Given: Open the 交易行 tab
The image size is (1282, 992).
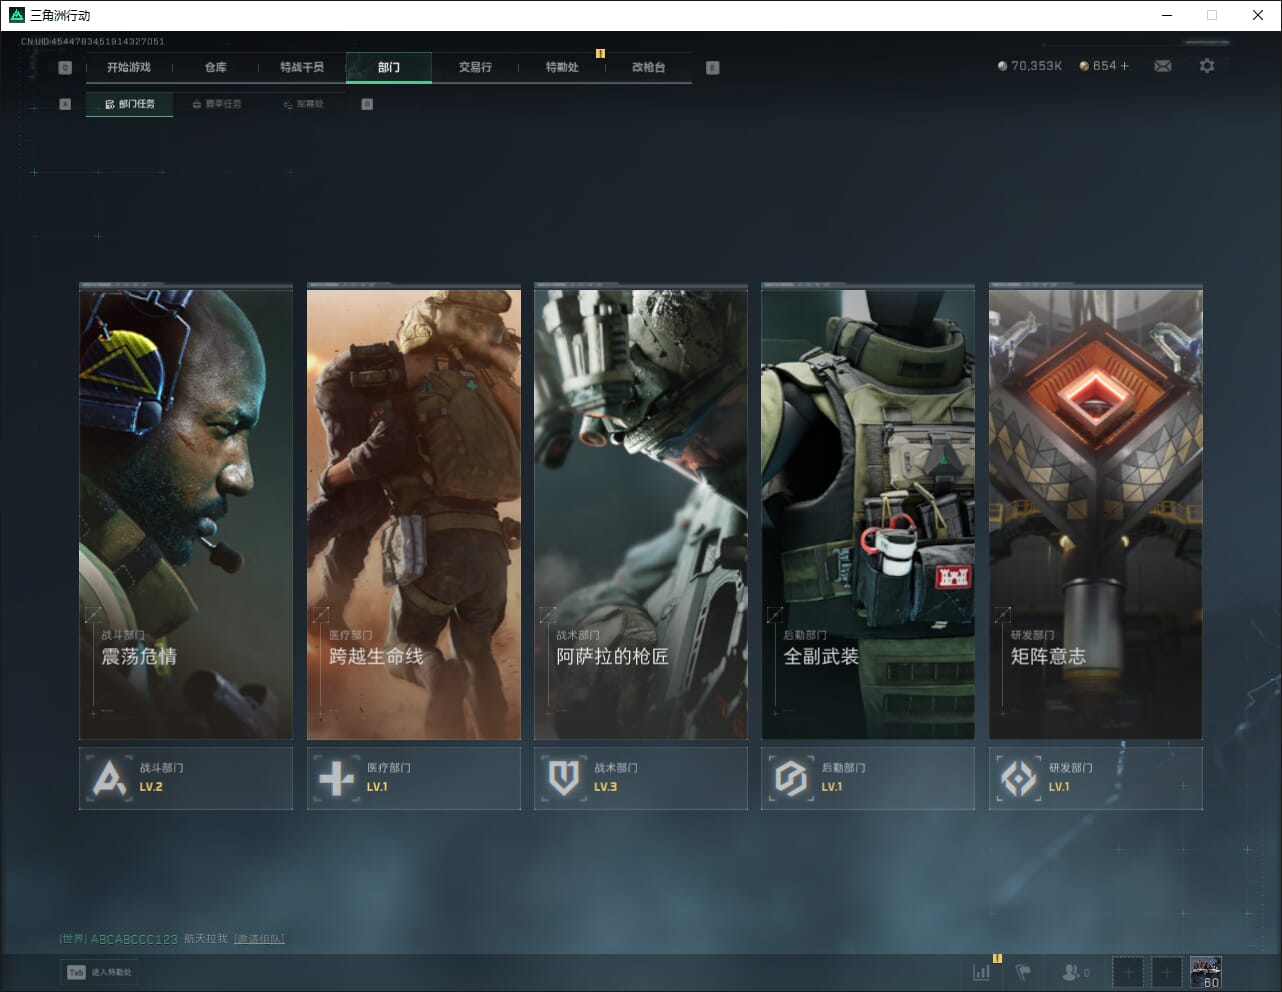Looking at the screenshot, I should coord(475,67).
